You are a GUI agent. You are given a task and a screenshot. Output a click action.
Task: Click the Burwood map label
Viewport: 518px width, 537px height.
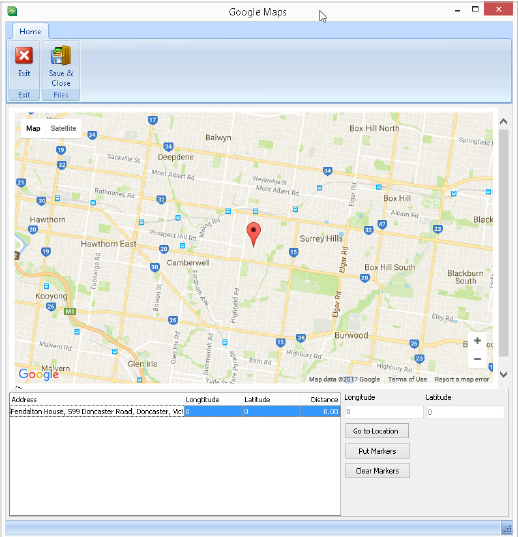[x=351, y=335]
